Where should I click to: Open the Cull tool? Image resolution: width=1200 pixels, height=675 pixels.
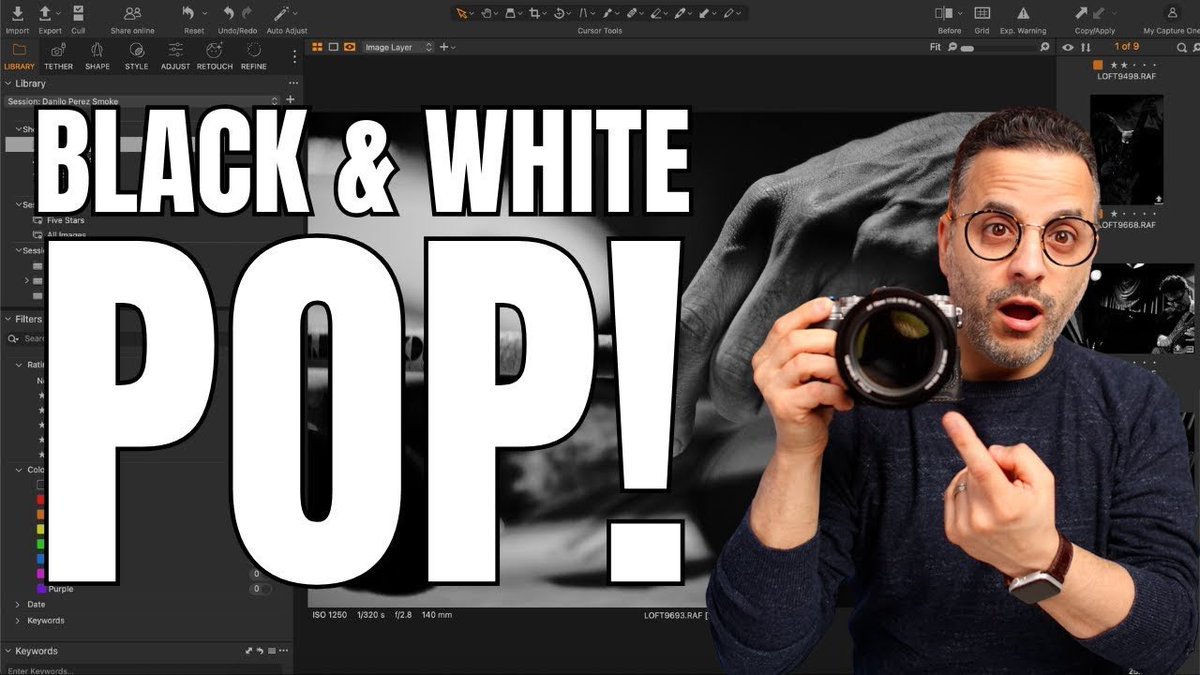[x=78, y=14]
